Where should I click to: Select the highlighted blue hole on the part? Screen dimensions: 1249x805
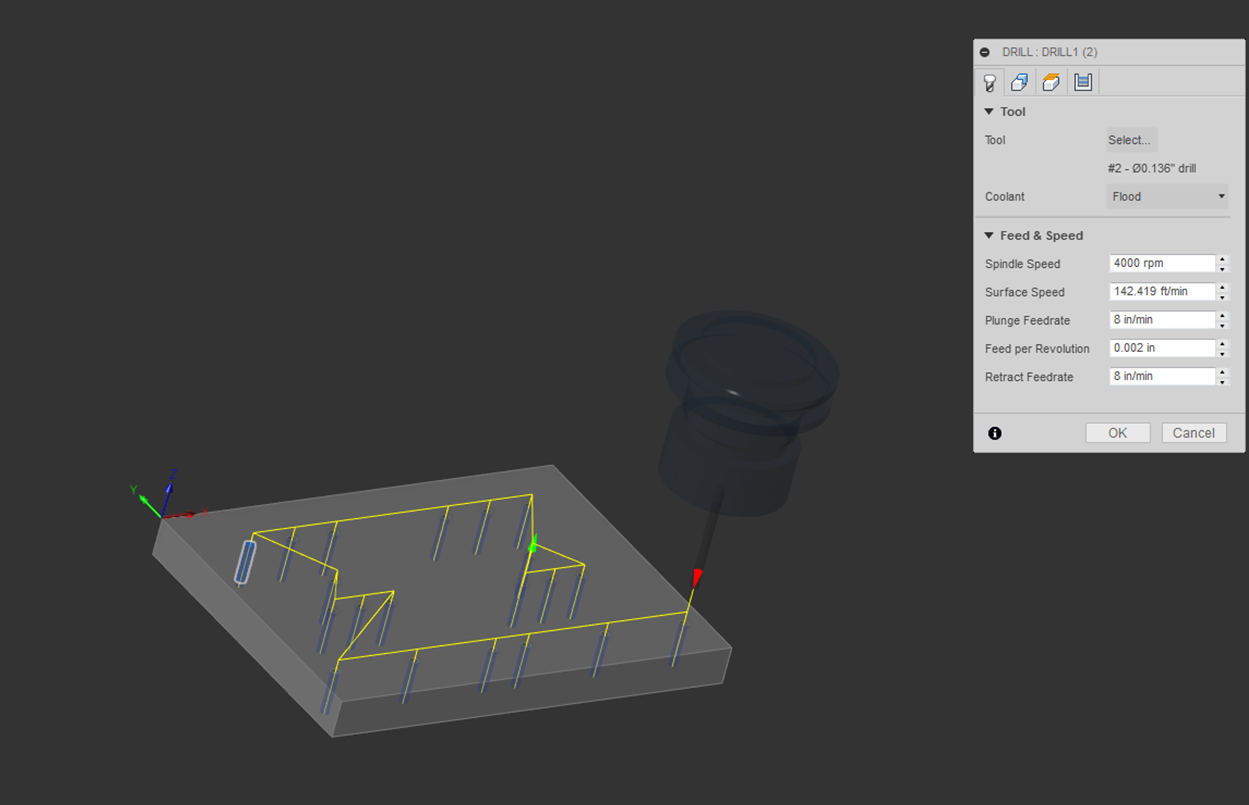[x=245, y=561]
